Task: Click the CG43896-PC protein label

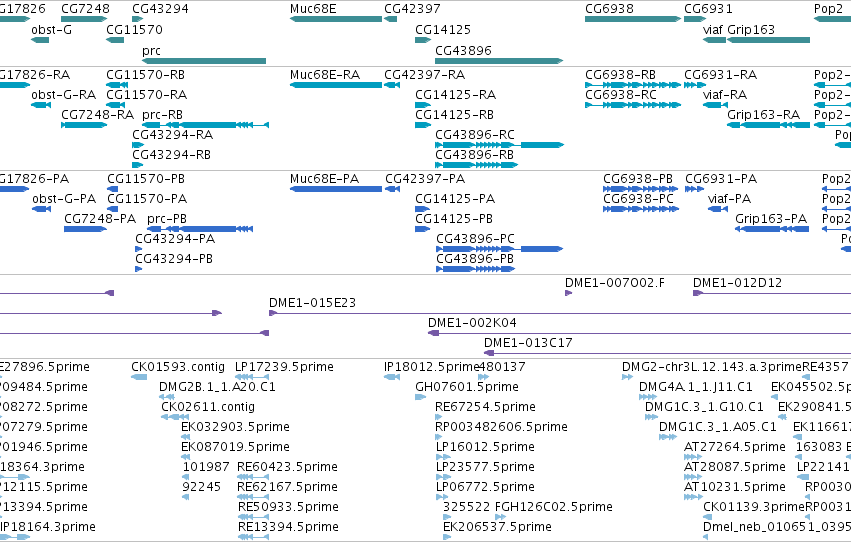Action: (x=475, y=239)
